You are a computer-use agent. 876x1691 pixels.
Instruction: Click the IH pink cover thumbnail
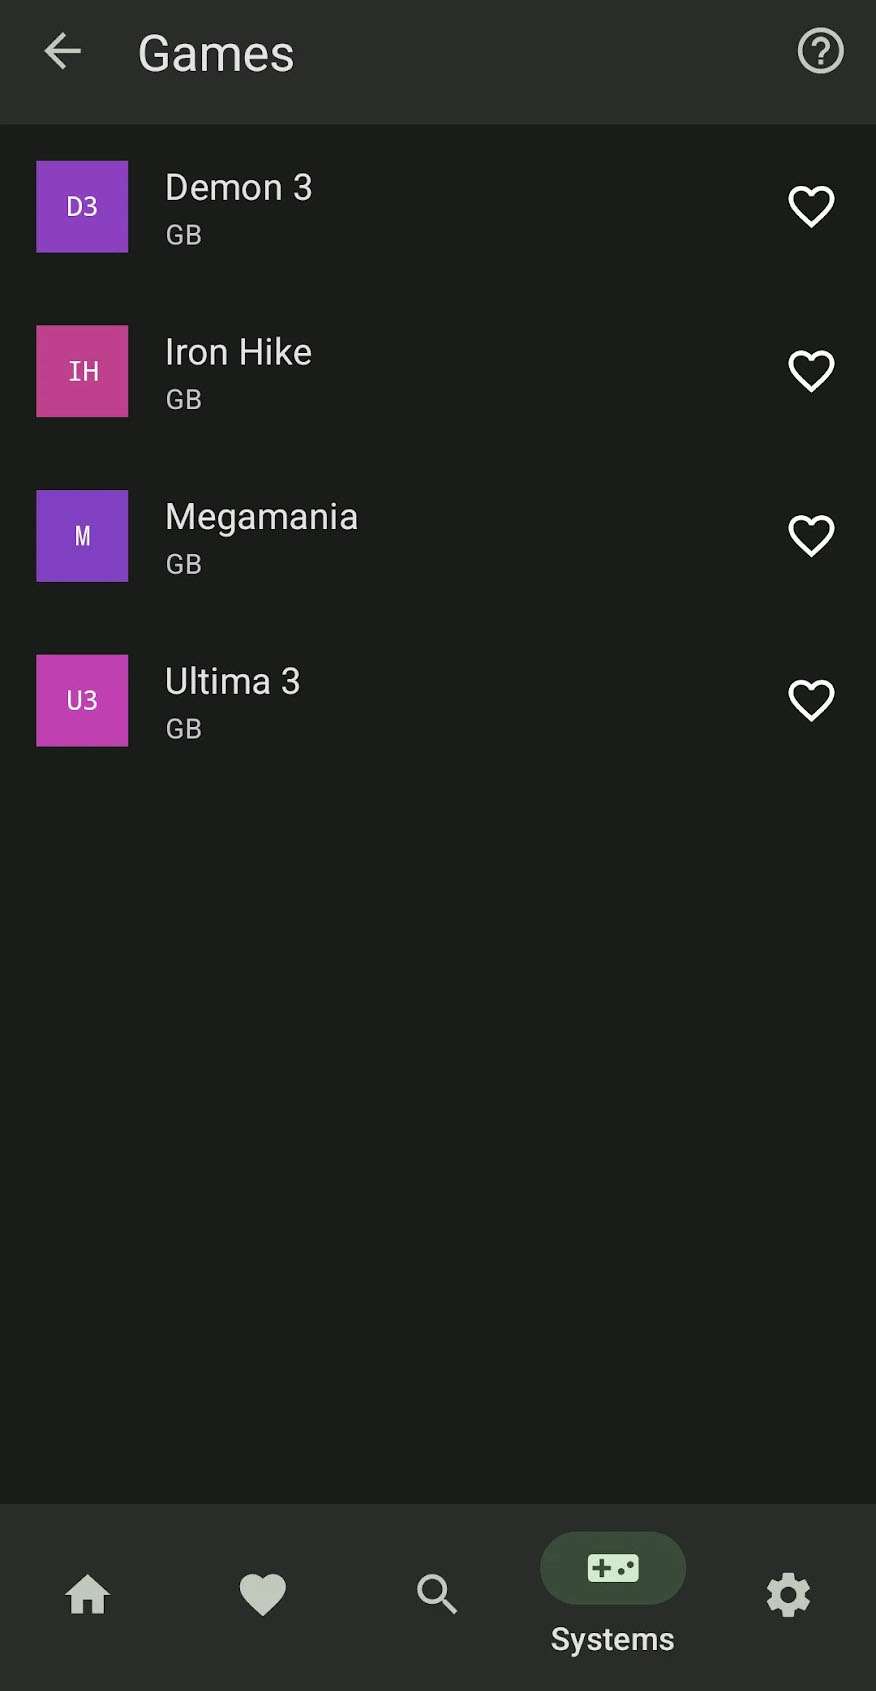[x=82, y=371]
